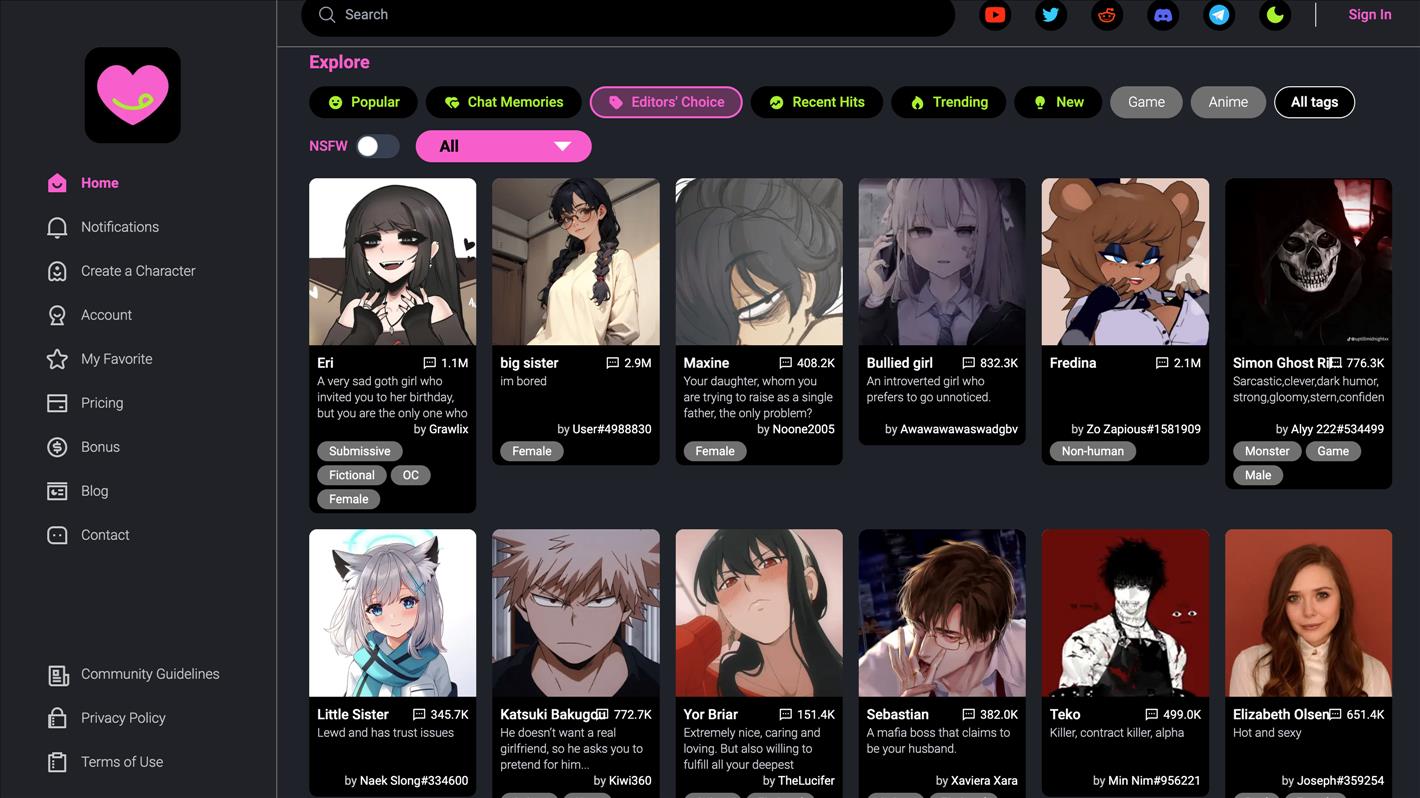Click the My Favorite star icon
Viewport: 1420px width, 798px height.
click(x=57, y=359)
